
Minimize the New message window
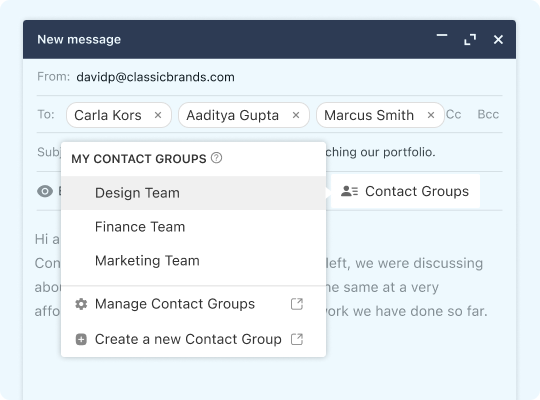pos(442,35)
